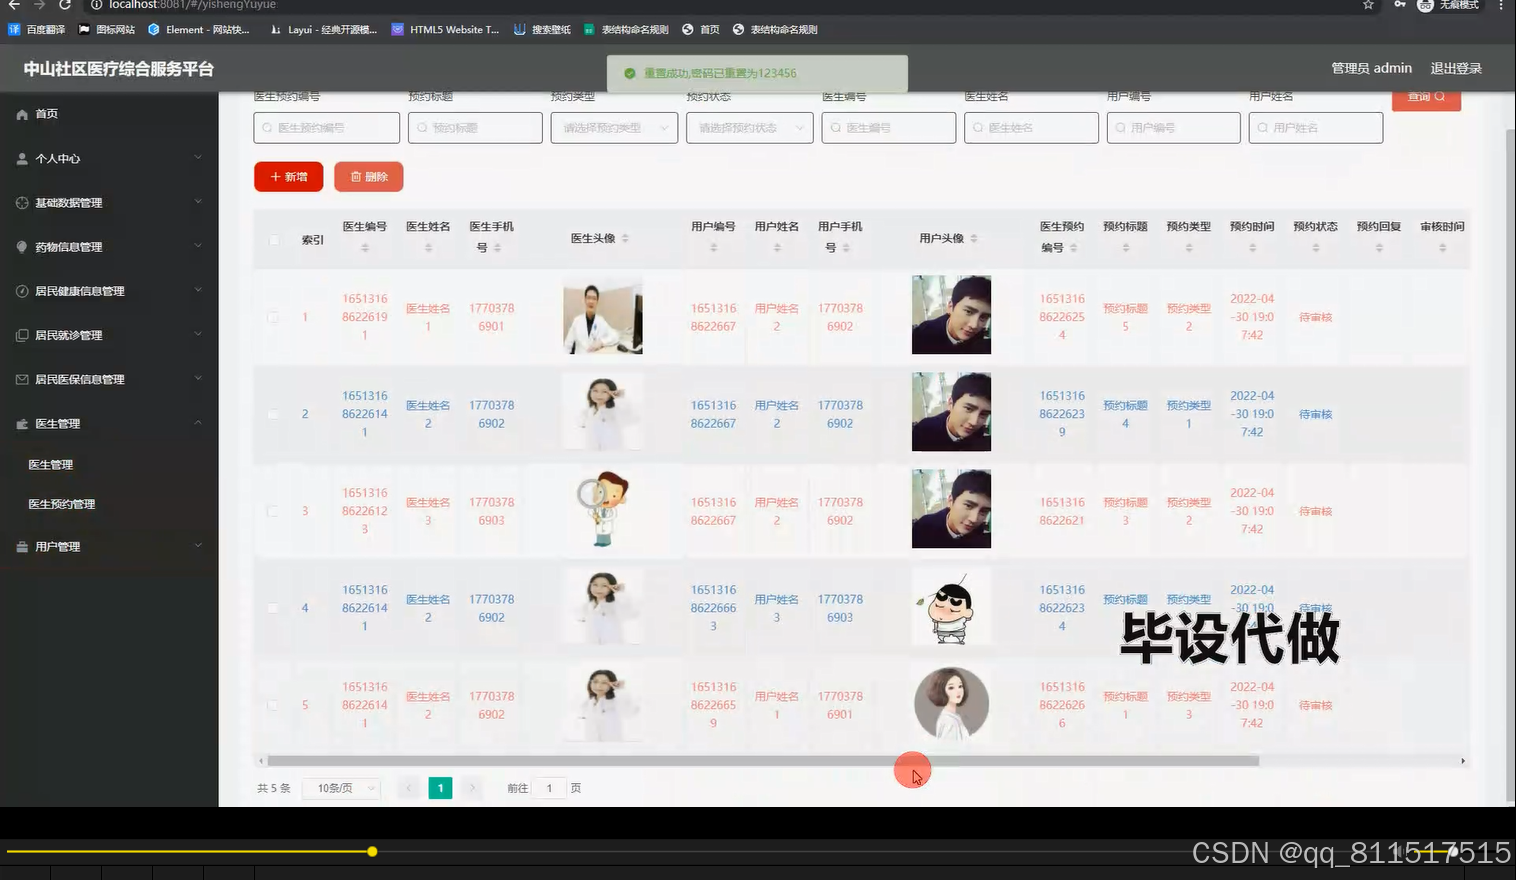
Task: Click the 药物信息管理 sidebar icon
Action: pyautogui.click(x=22, y=247)
